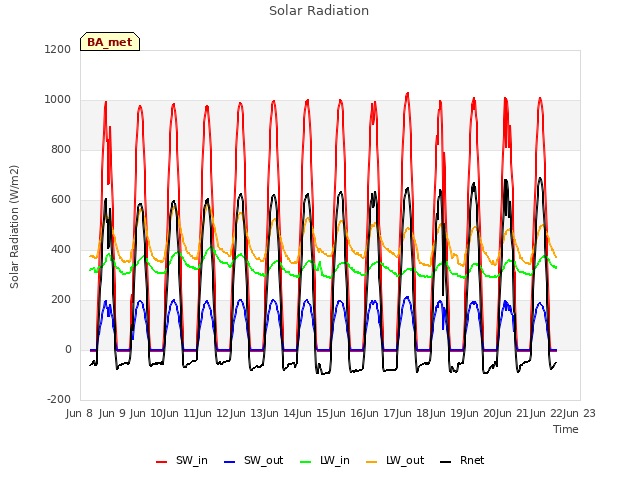Click the BA_met annotation label

[110, 42]
